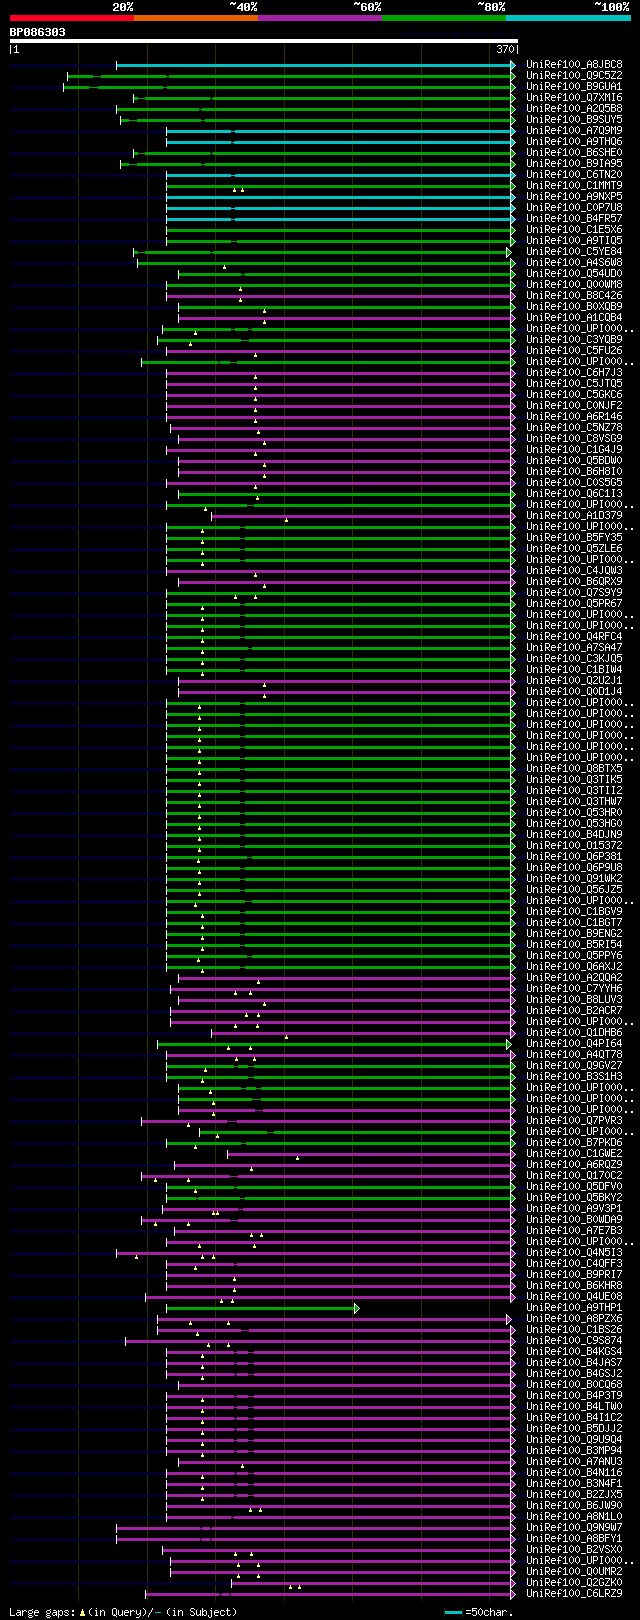640x1620 pixels.
Task: Click hit label UniRef100_B6JW90
Action: tap(574, 1506)
